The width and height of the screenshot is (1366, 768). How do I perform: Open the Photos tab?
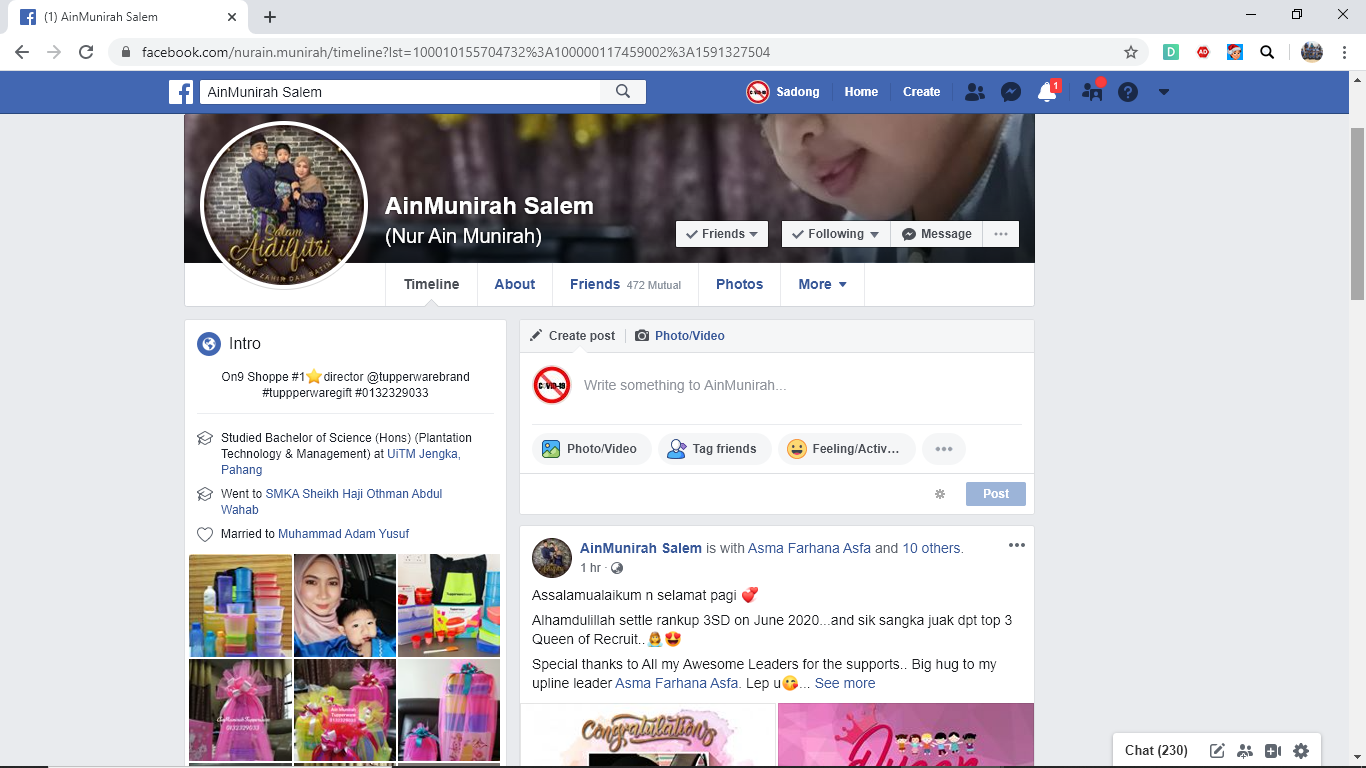pos(739,285)
